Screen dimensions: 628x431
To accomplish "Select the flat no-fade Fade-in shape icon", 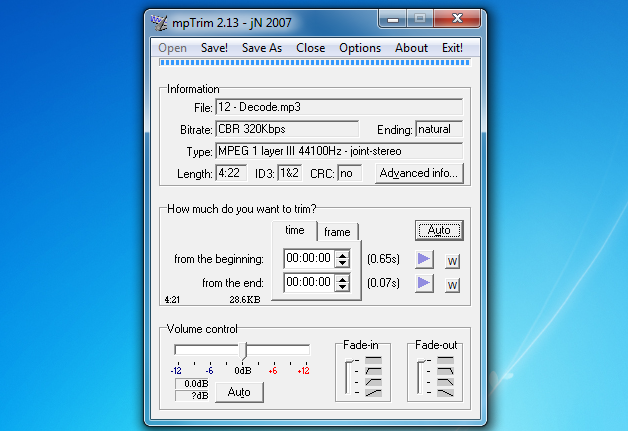I will pos(373,360).
